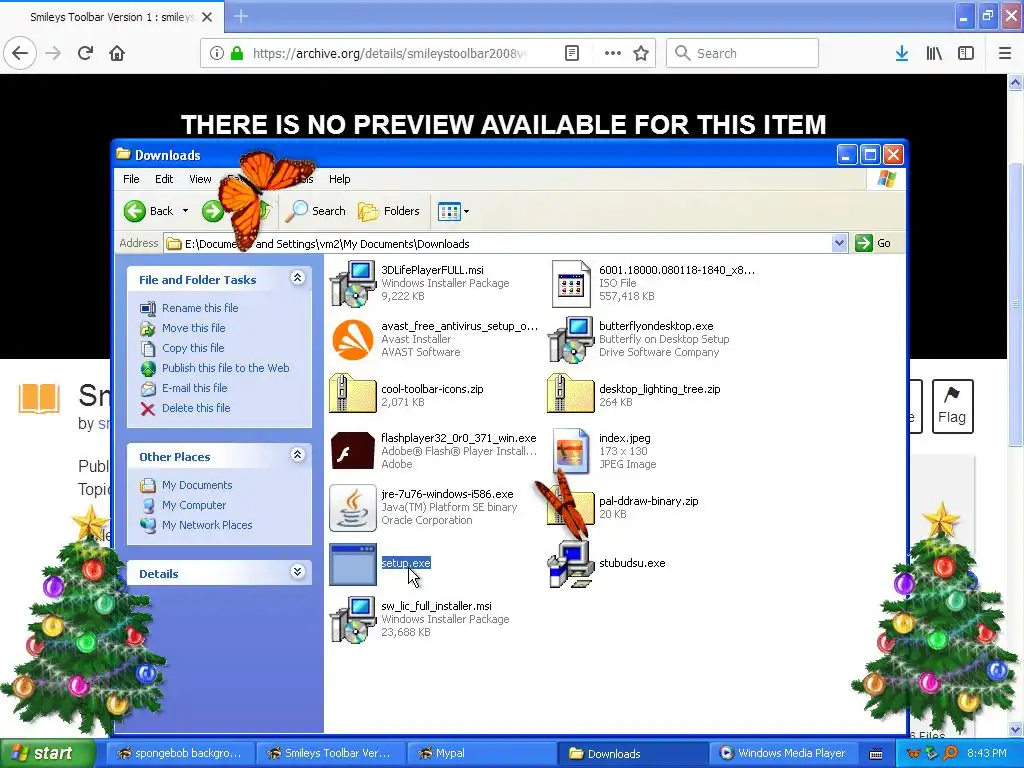This screenshot has width=1024, height=768.
Task: Open a new browser tab with plus
Action: (241, 16)
